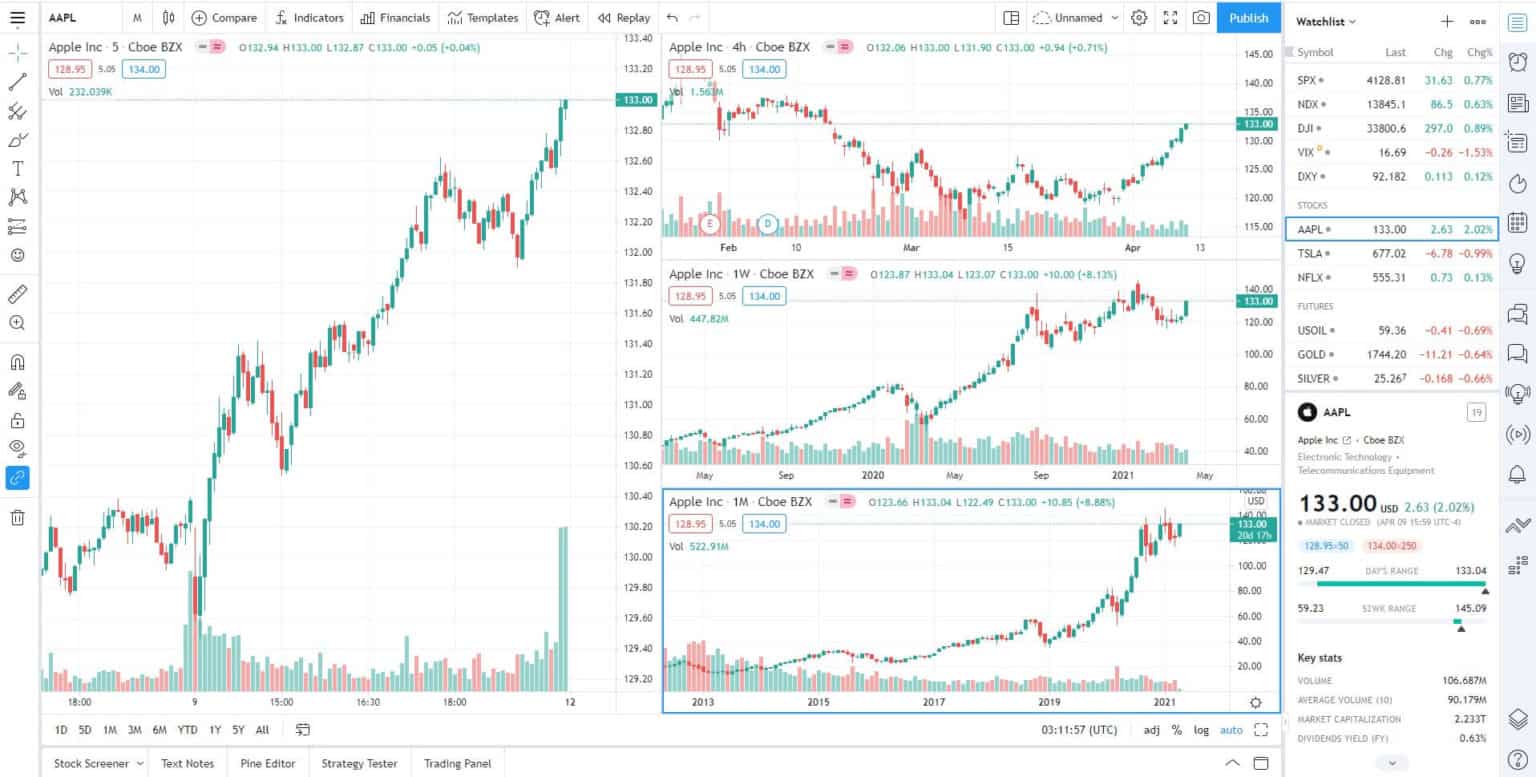This screenshot has width=1536, height=777.
Task: Select TSLA in the watchlist
Action: point(1312,253)
